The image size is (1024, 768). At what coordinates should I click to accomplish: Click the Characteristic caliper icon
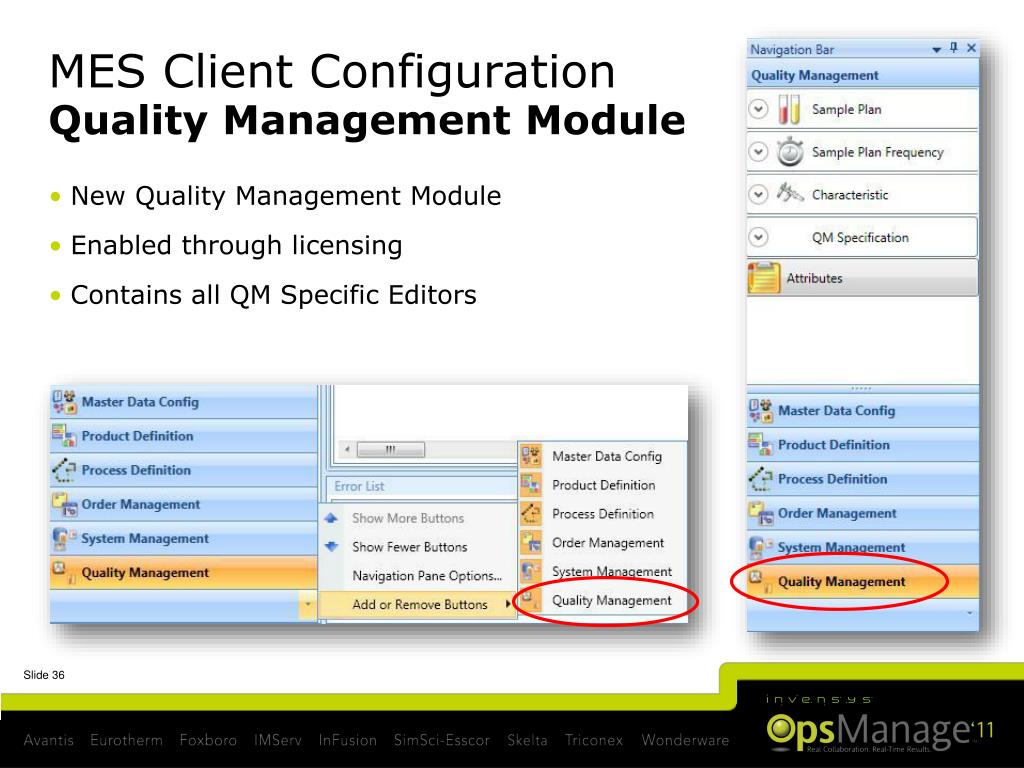click(x=790, y=193)
